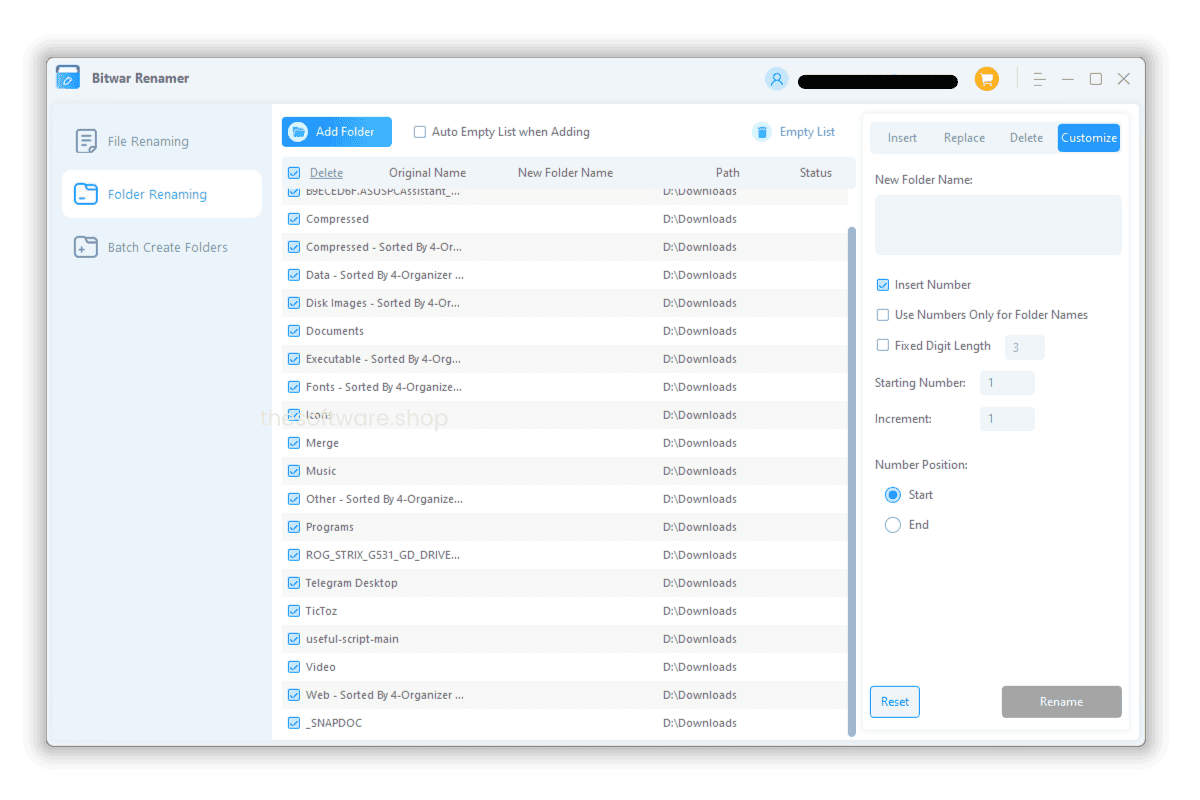Click the New Folder Name text area
1200x800 pixels.
point(998,225)
